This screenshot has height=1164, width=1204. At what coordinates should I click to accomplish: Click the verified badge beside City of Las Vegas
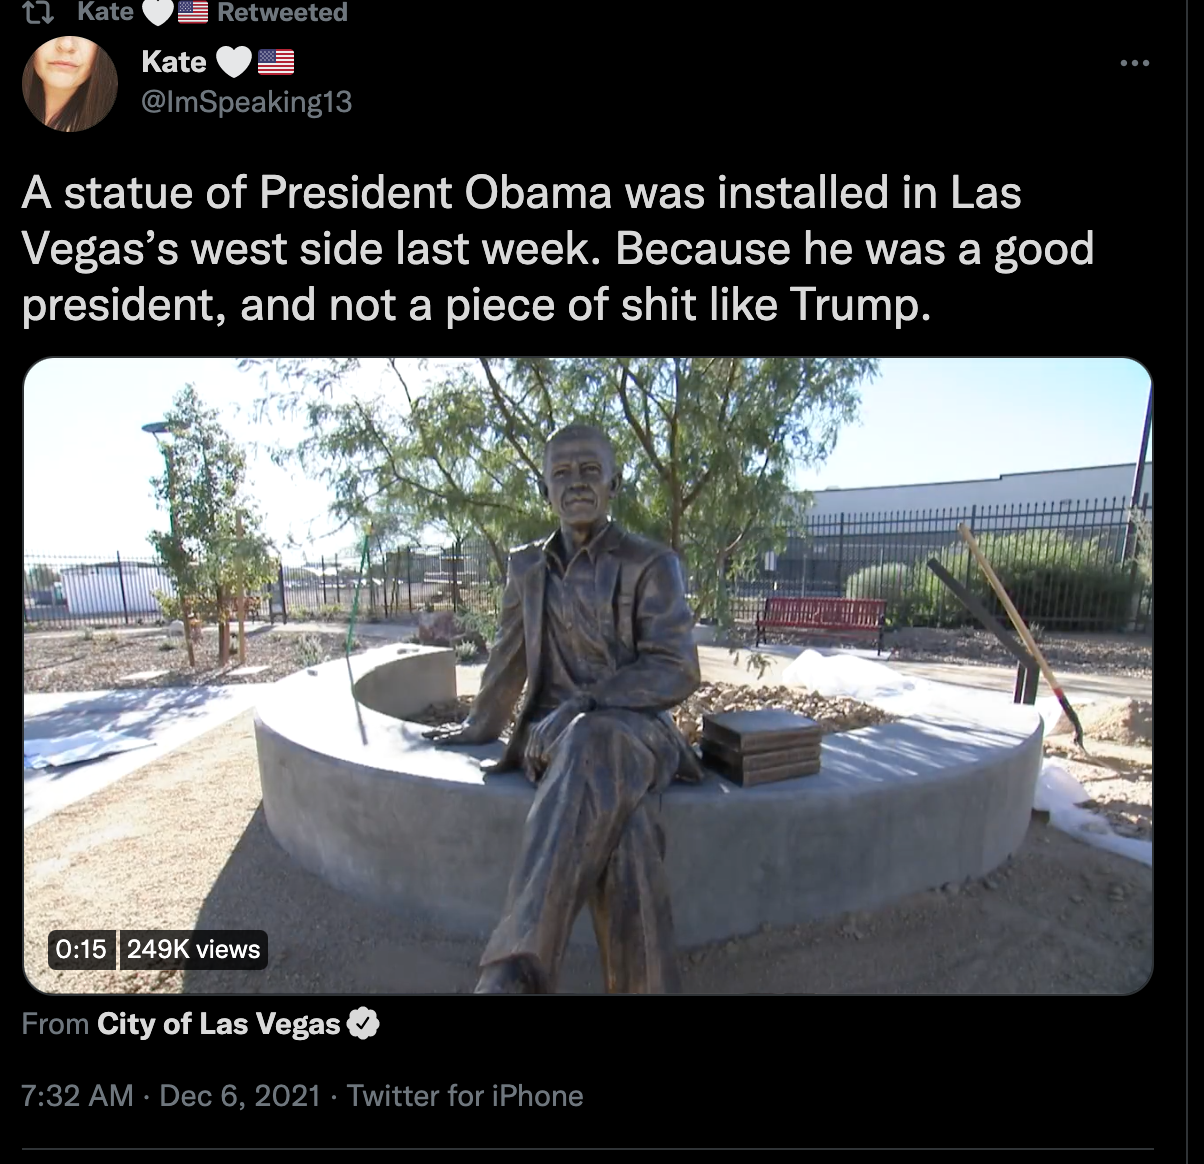coord(363,1024)
